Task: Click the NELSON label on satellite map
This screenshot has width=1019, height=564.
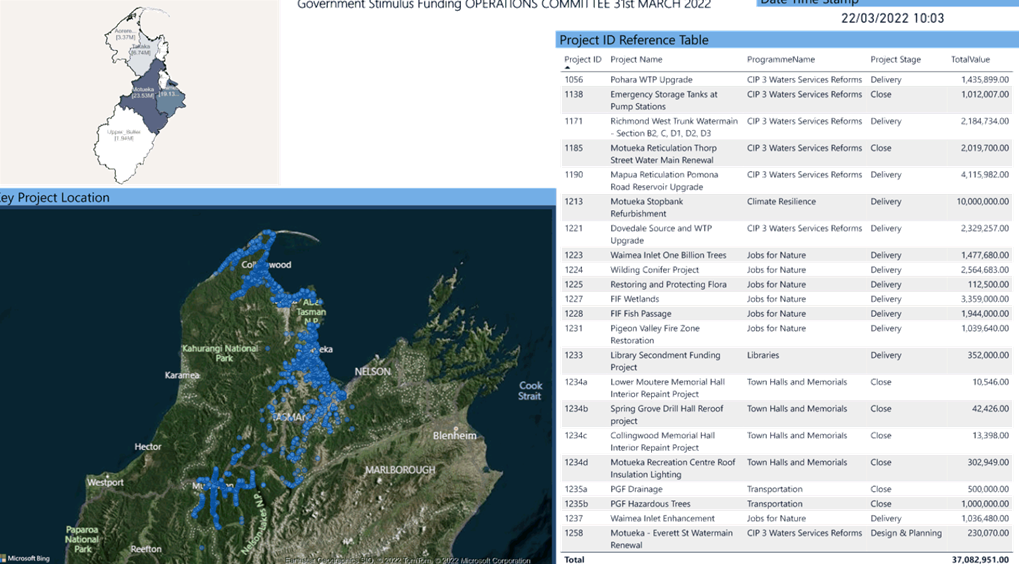Action: (x=372, y=372)
